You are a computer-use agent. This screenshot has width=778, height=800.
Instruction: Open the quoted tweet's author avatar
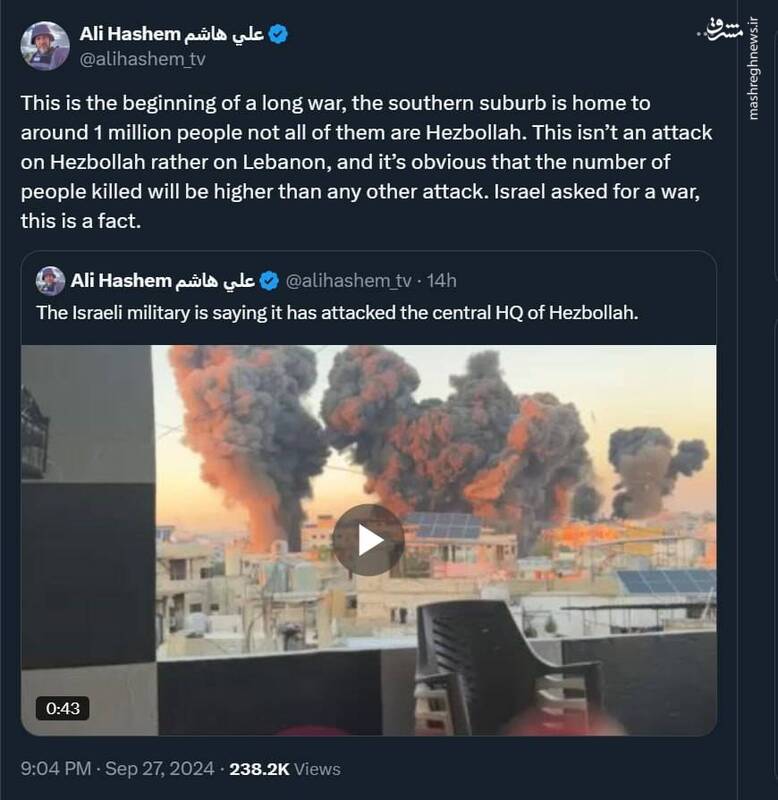click(50, 279)
